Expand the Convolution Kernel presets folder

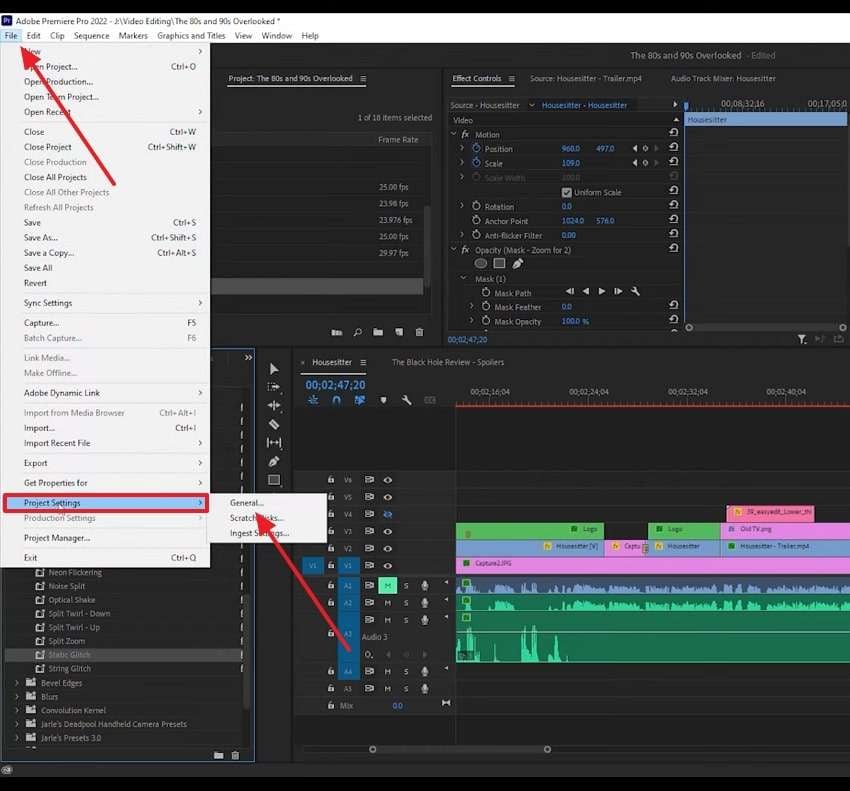(x=17, y=710)
